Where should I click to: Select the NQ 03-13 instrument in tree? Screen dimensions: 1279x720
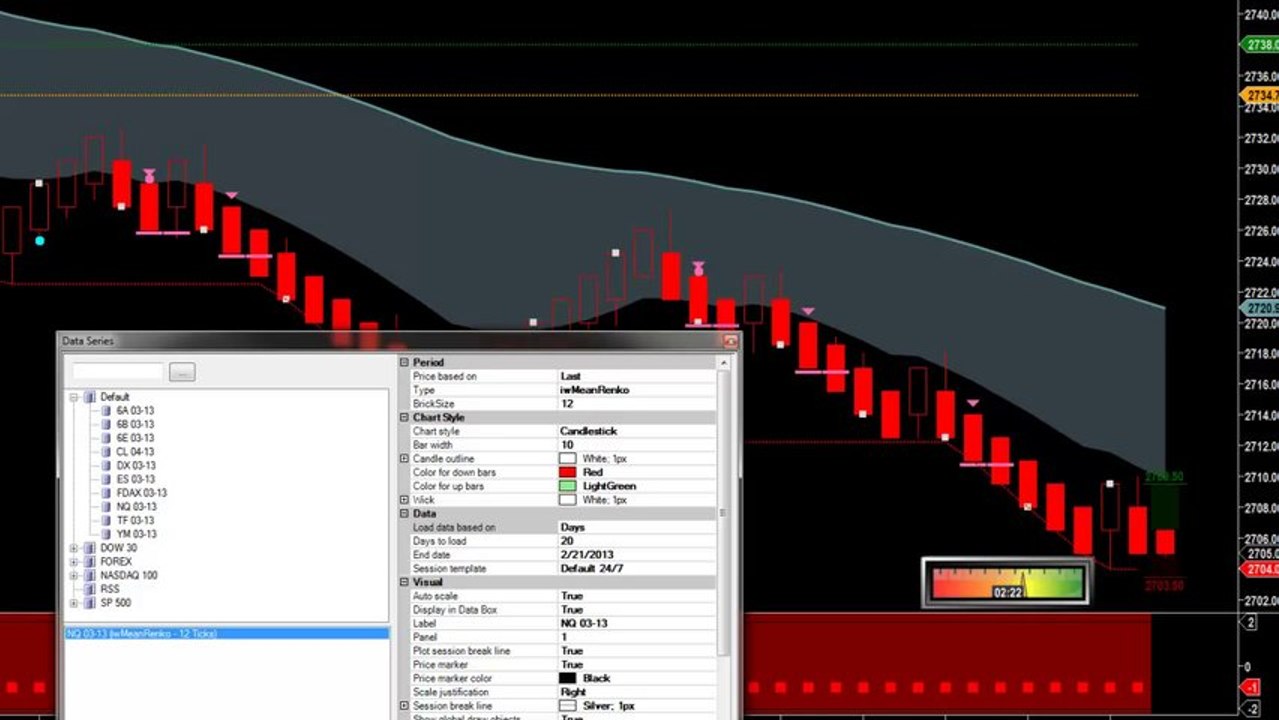(136, 507)
